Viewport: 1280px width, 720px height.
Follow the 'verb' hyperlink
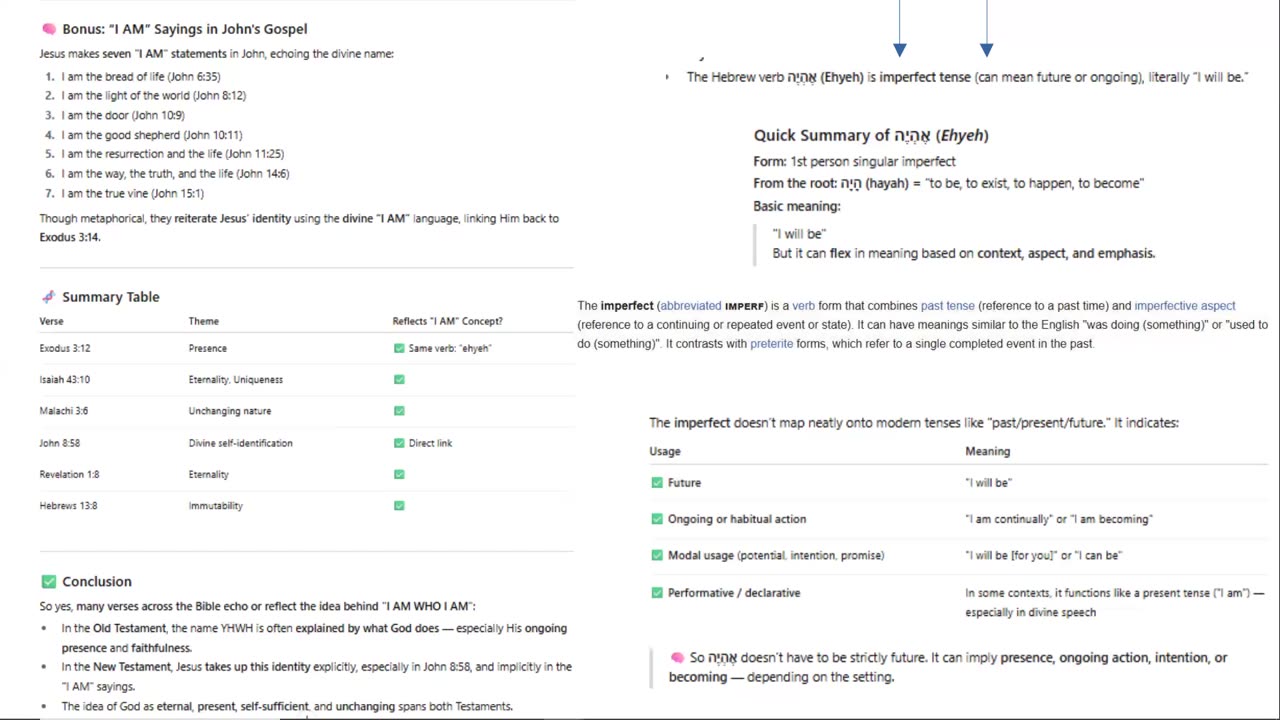803,306
